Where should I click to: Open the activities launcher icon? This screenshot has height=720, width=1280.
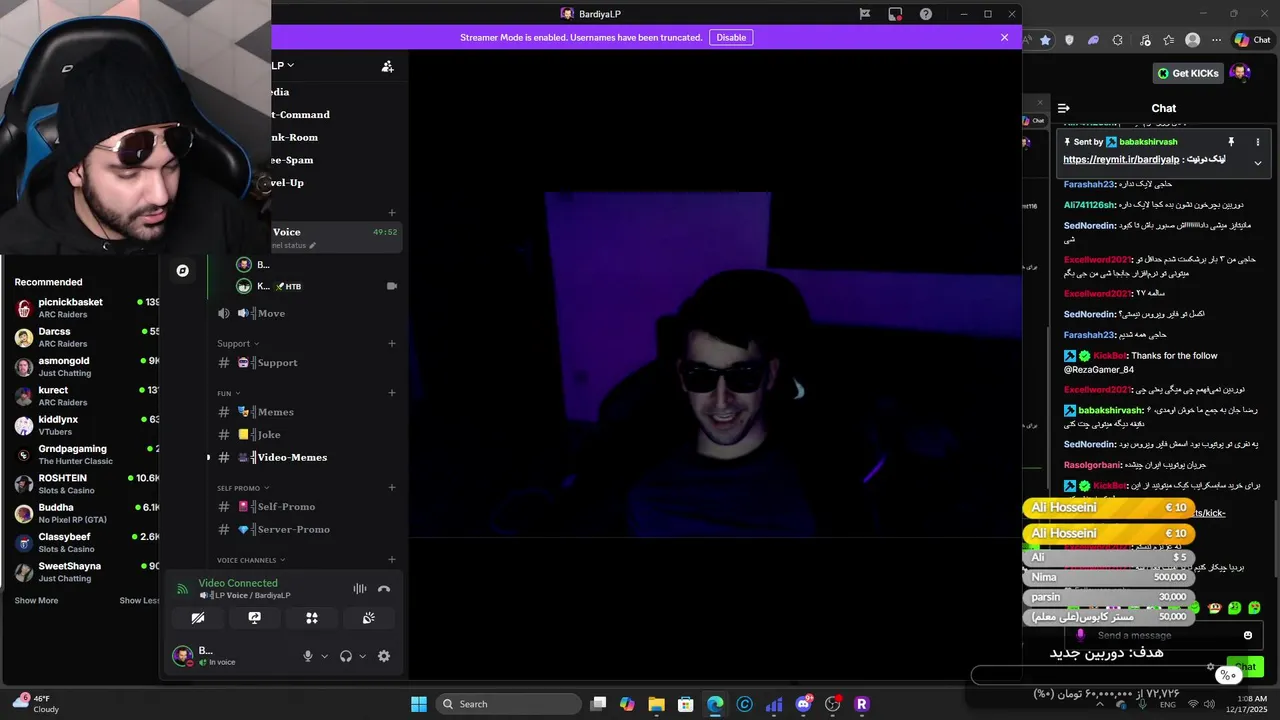coord(312,618)
